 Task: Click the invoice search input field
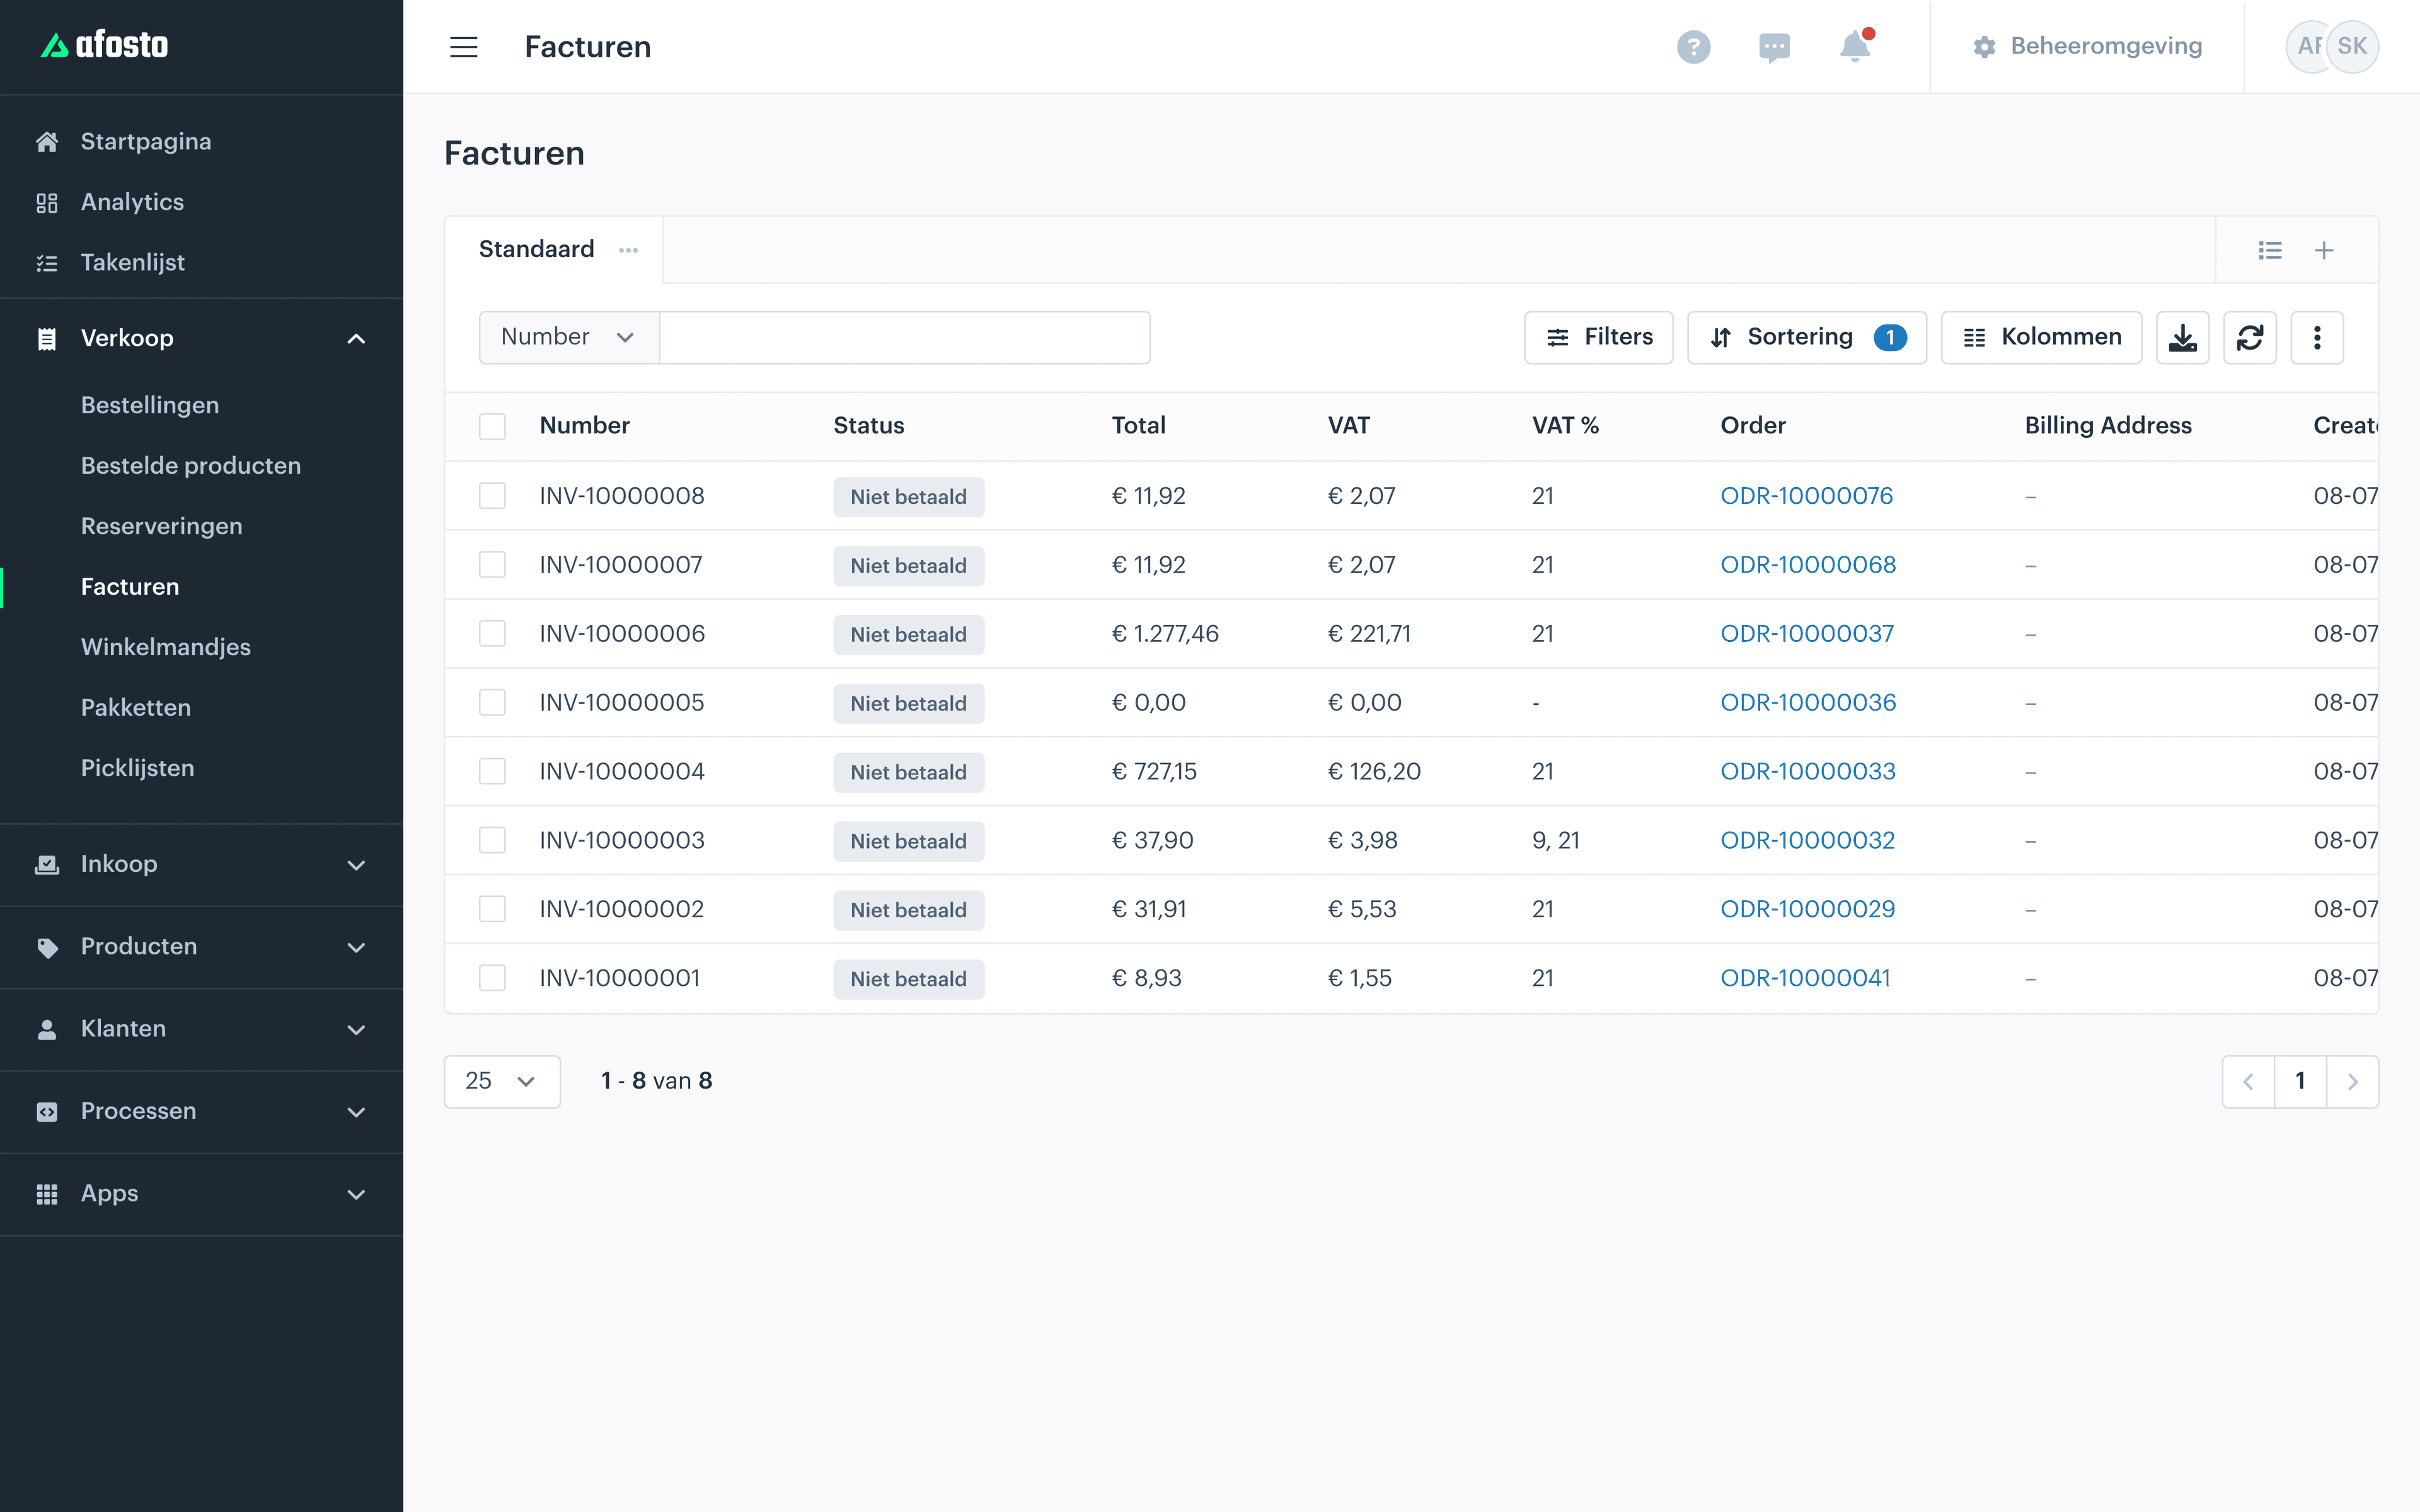[x=904, y=338]
